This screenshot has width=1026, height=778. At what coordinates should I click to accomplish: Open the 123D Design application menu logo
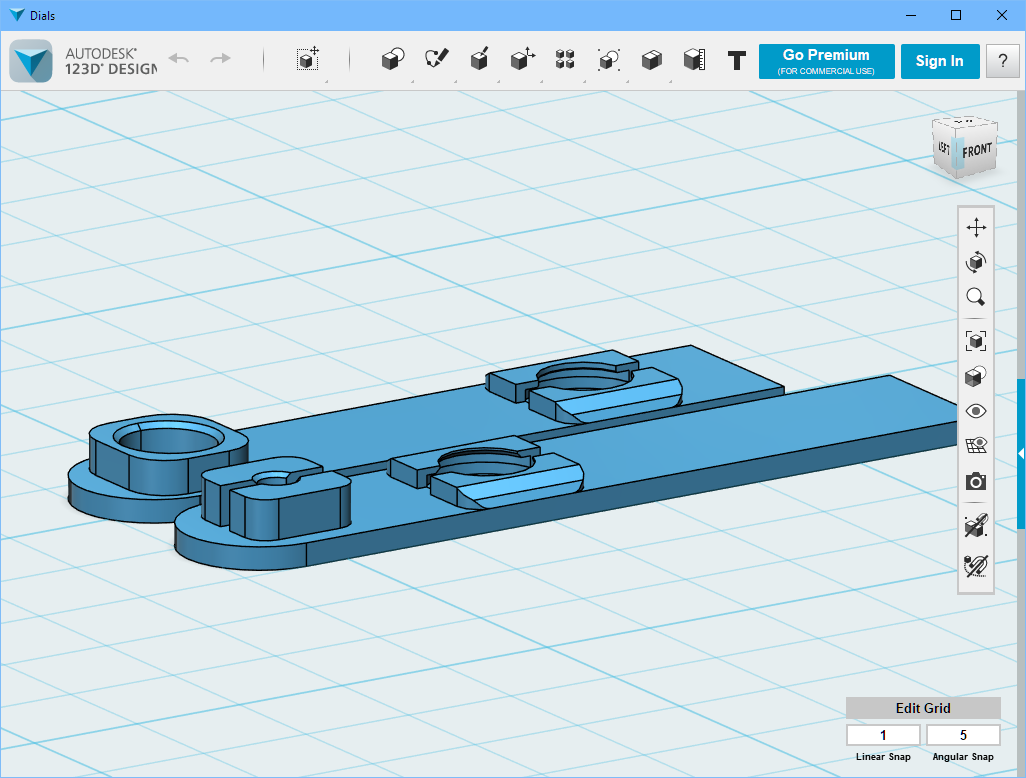(x=31, y=61)
